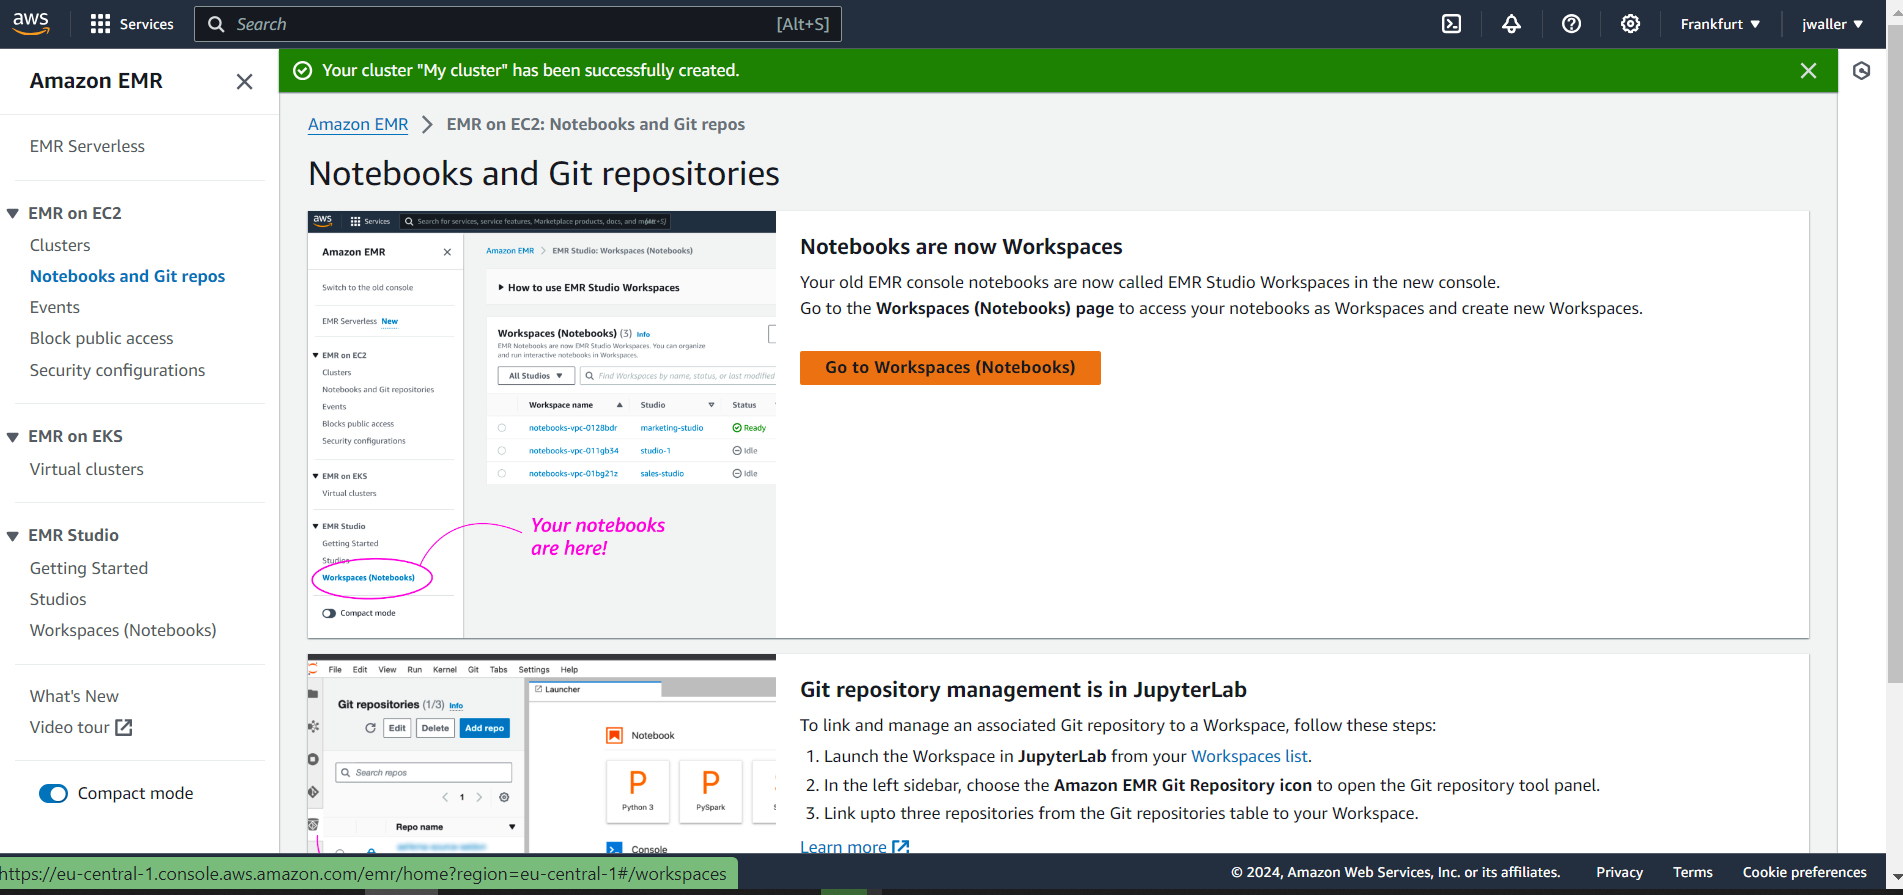The height and width of the screenshot is (895, 1903).
Task: Click the Terms footer link
Action: 1693,872
